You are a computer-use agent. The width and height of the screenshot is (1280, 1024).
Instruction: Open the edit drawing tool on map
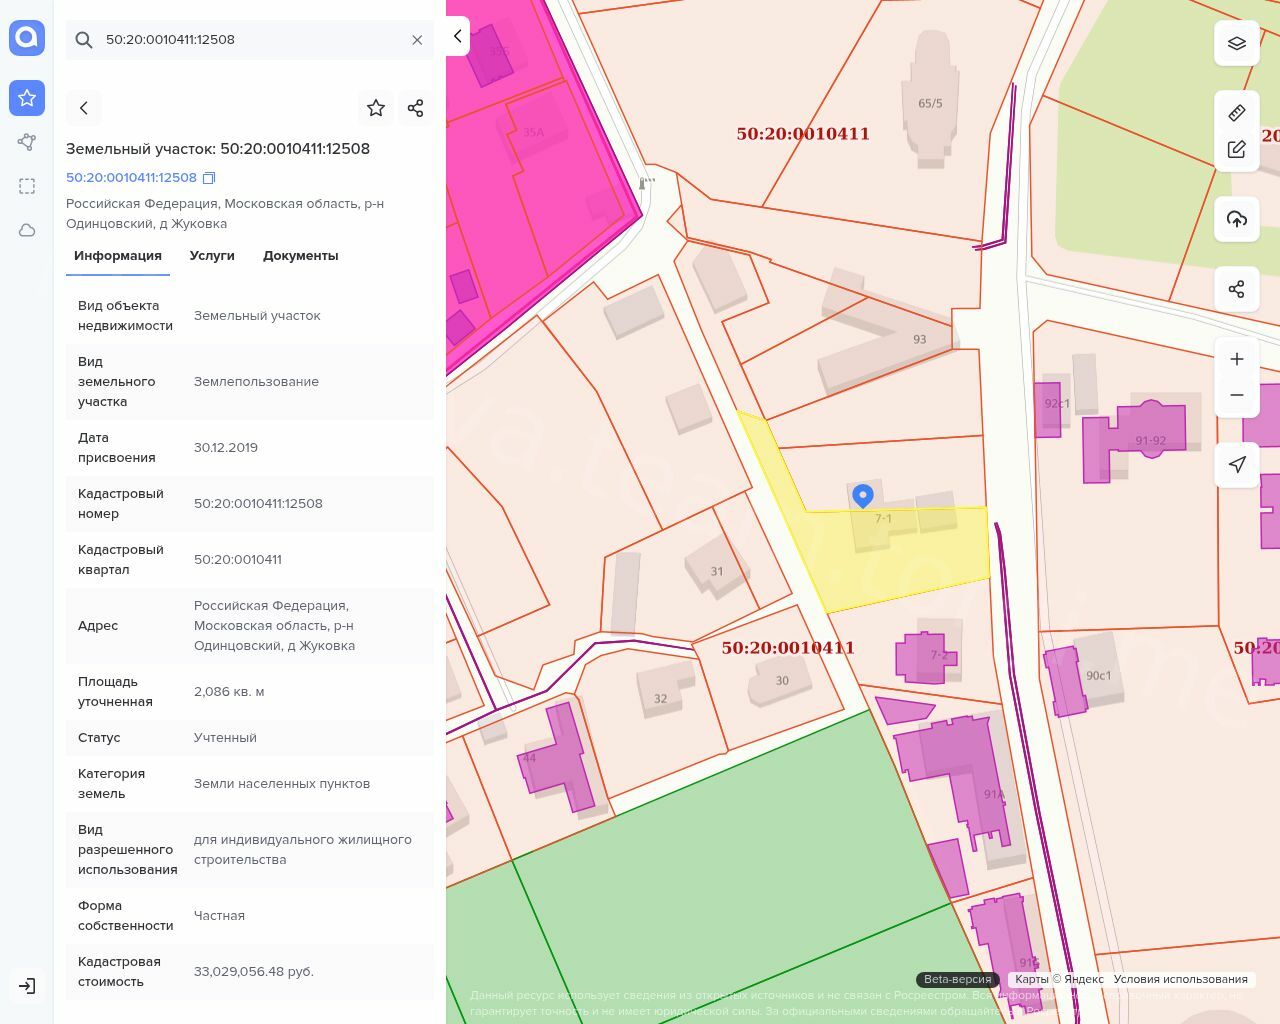(x=1237, y=150)
